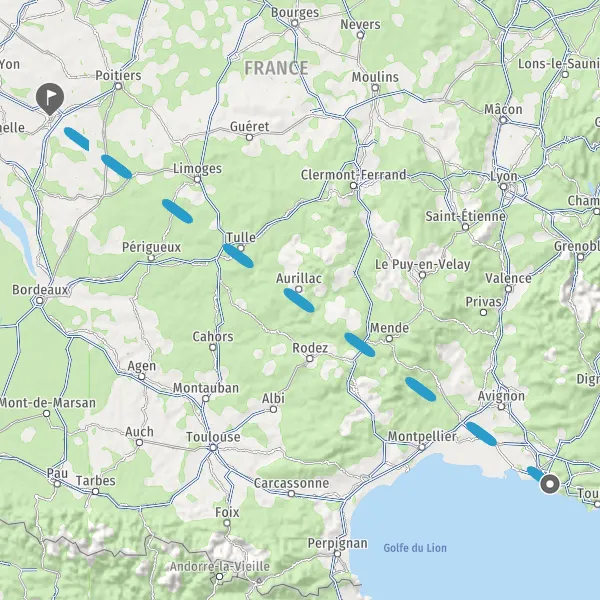This screenshot has width=600, height=600.
Task: Click the Golfe du Lion label
Action: coord(415,548)
